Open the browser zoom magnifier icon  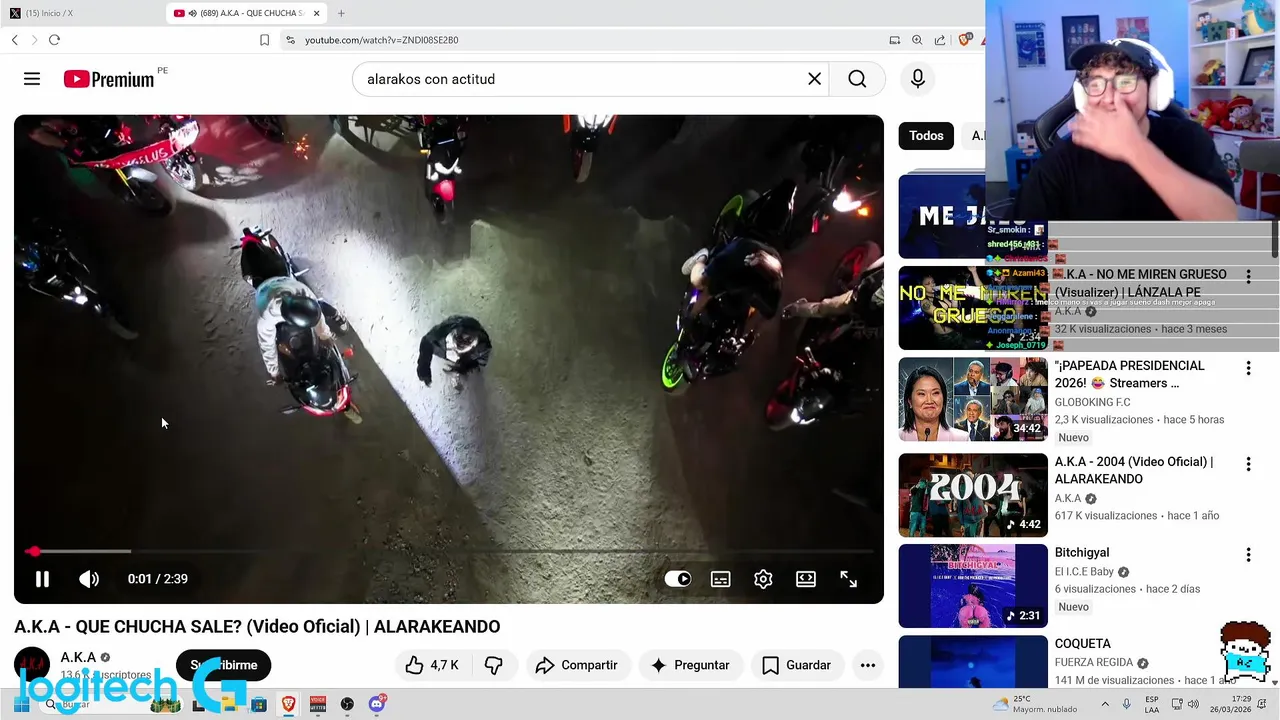(x=917, y=40)
